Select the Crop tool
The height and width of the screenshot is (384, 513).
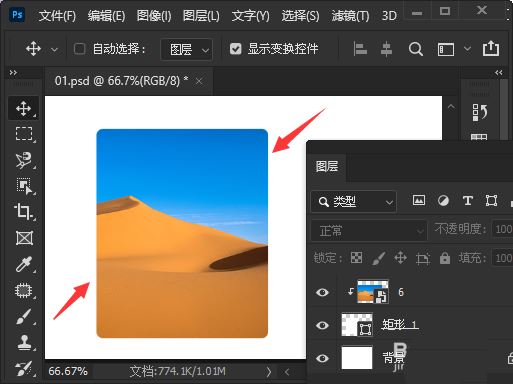tap(24, 211)
